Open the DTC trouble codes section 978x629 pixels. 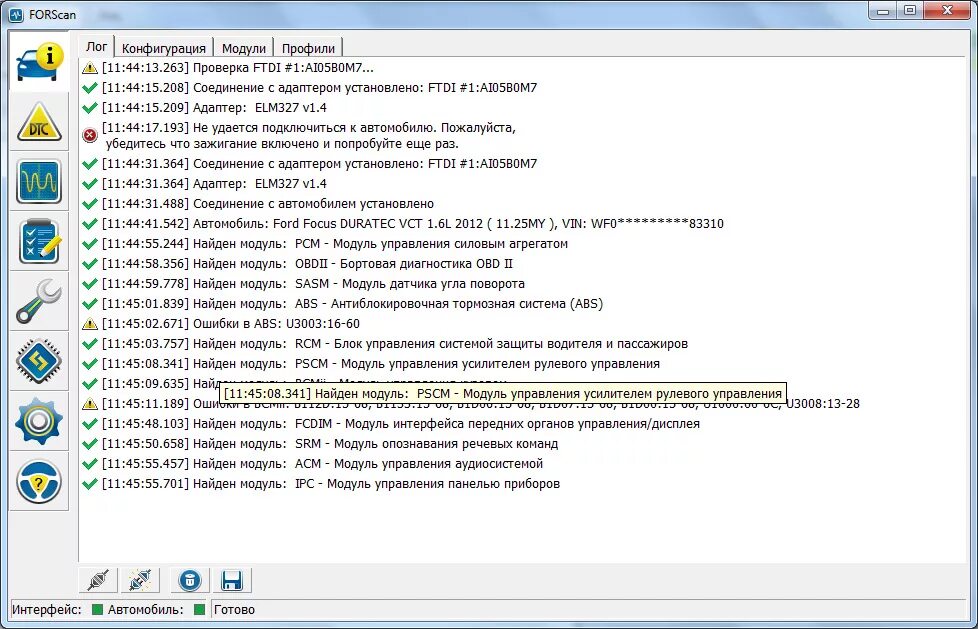(x=39, y=122)
